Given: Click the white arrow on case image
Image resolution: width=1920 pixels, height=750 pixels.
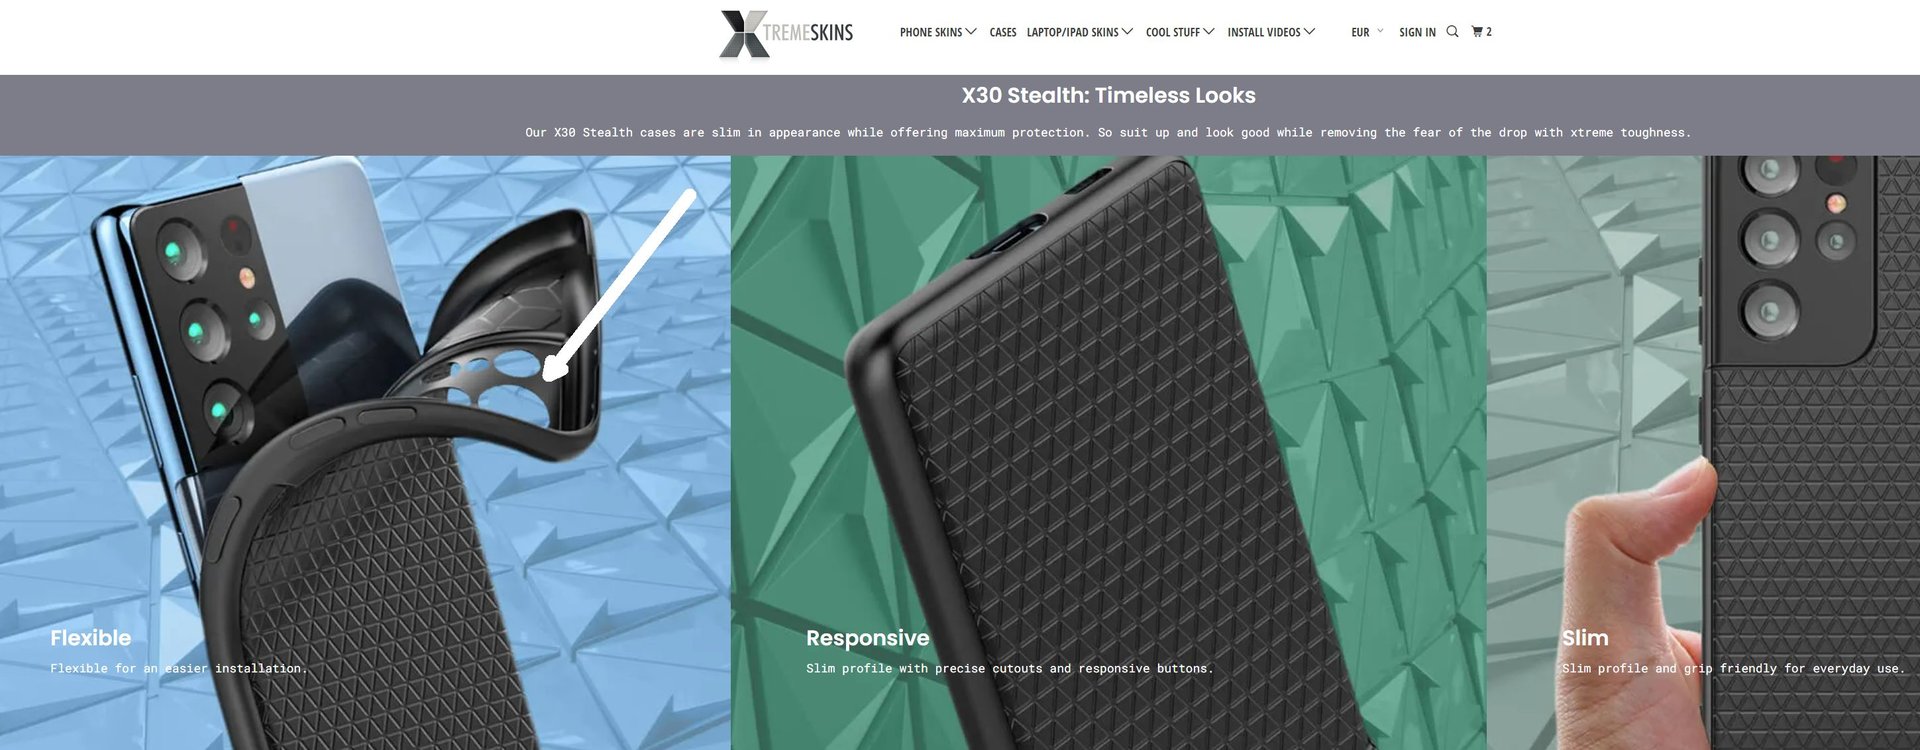Looking at the screenshot, I should (x=619, y=286).
